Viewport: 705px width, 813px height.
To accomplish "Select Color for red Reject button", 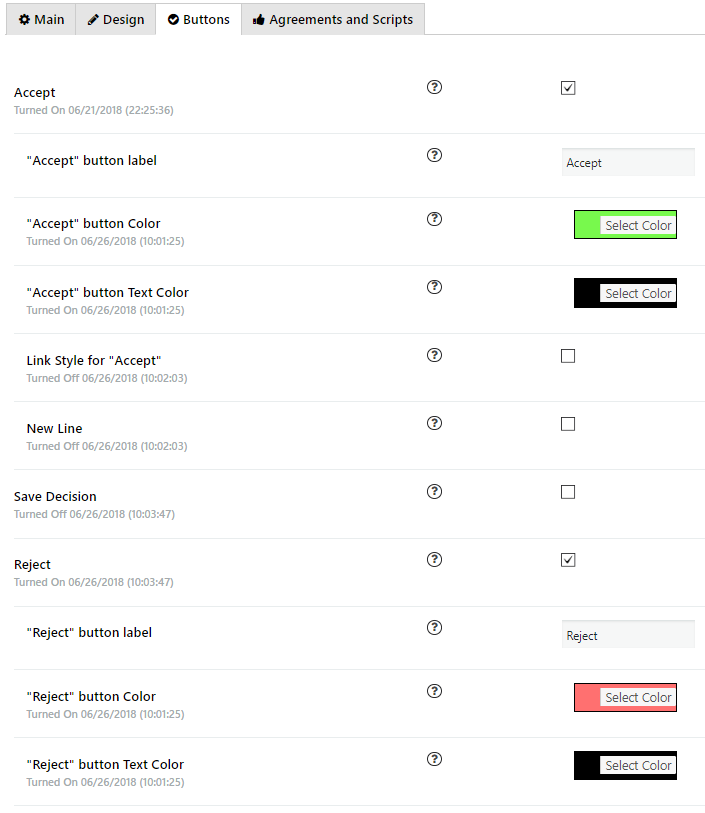I will (x=638, y=697).
